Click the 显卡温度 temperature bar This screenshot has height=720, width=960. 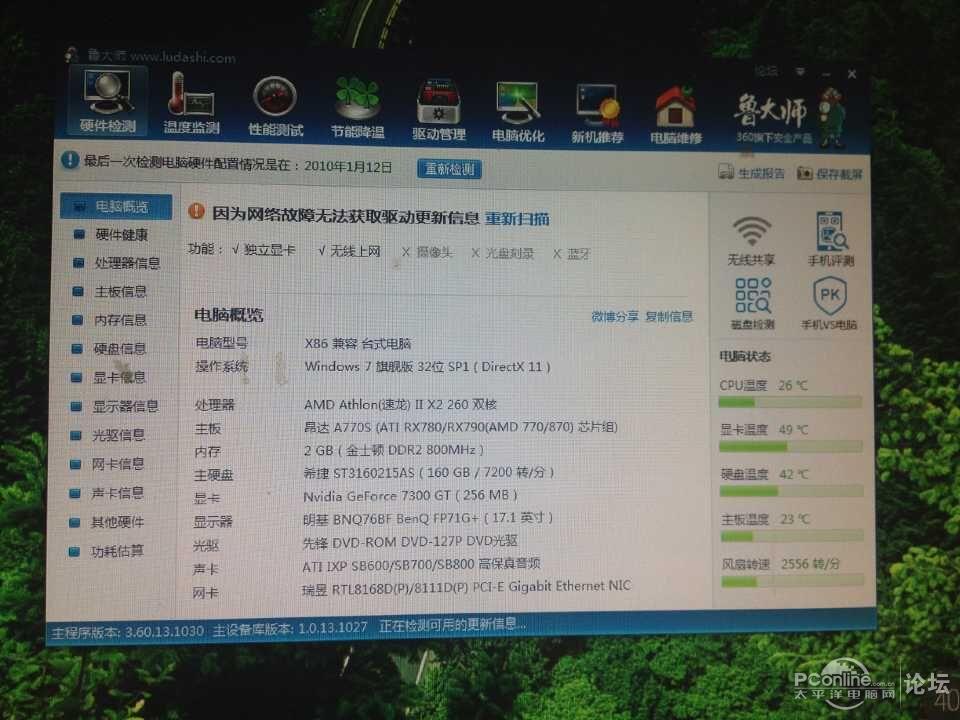791,447
